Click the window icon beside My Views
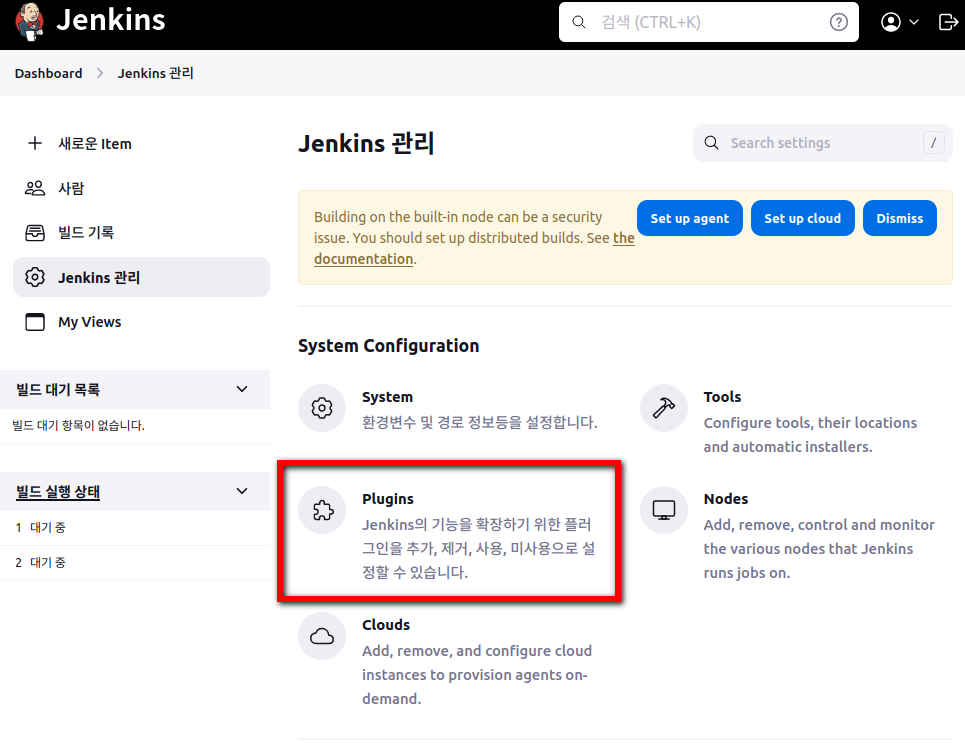The width and height of the screenshot is (965, 743). click(x=35, y=322)
